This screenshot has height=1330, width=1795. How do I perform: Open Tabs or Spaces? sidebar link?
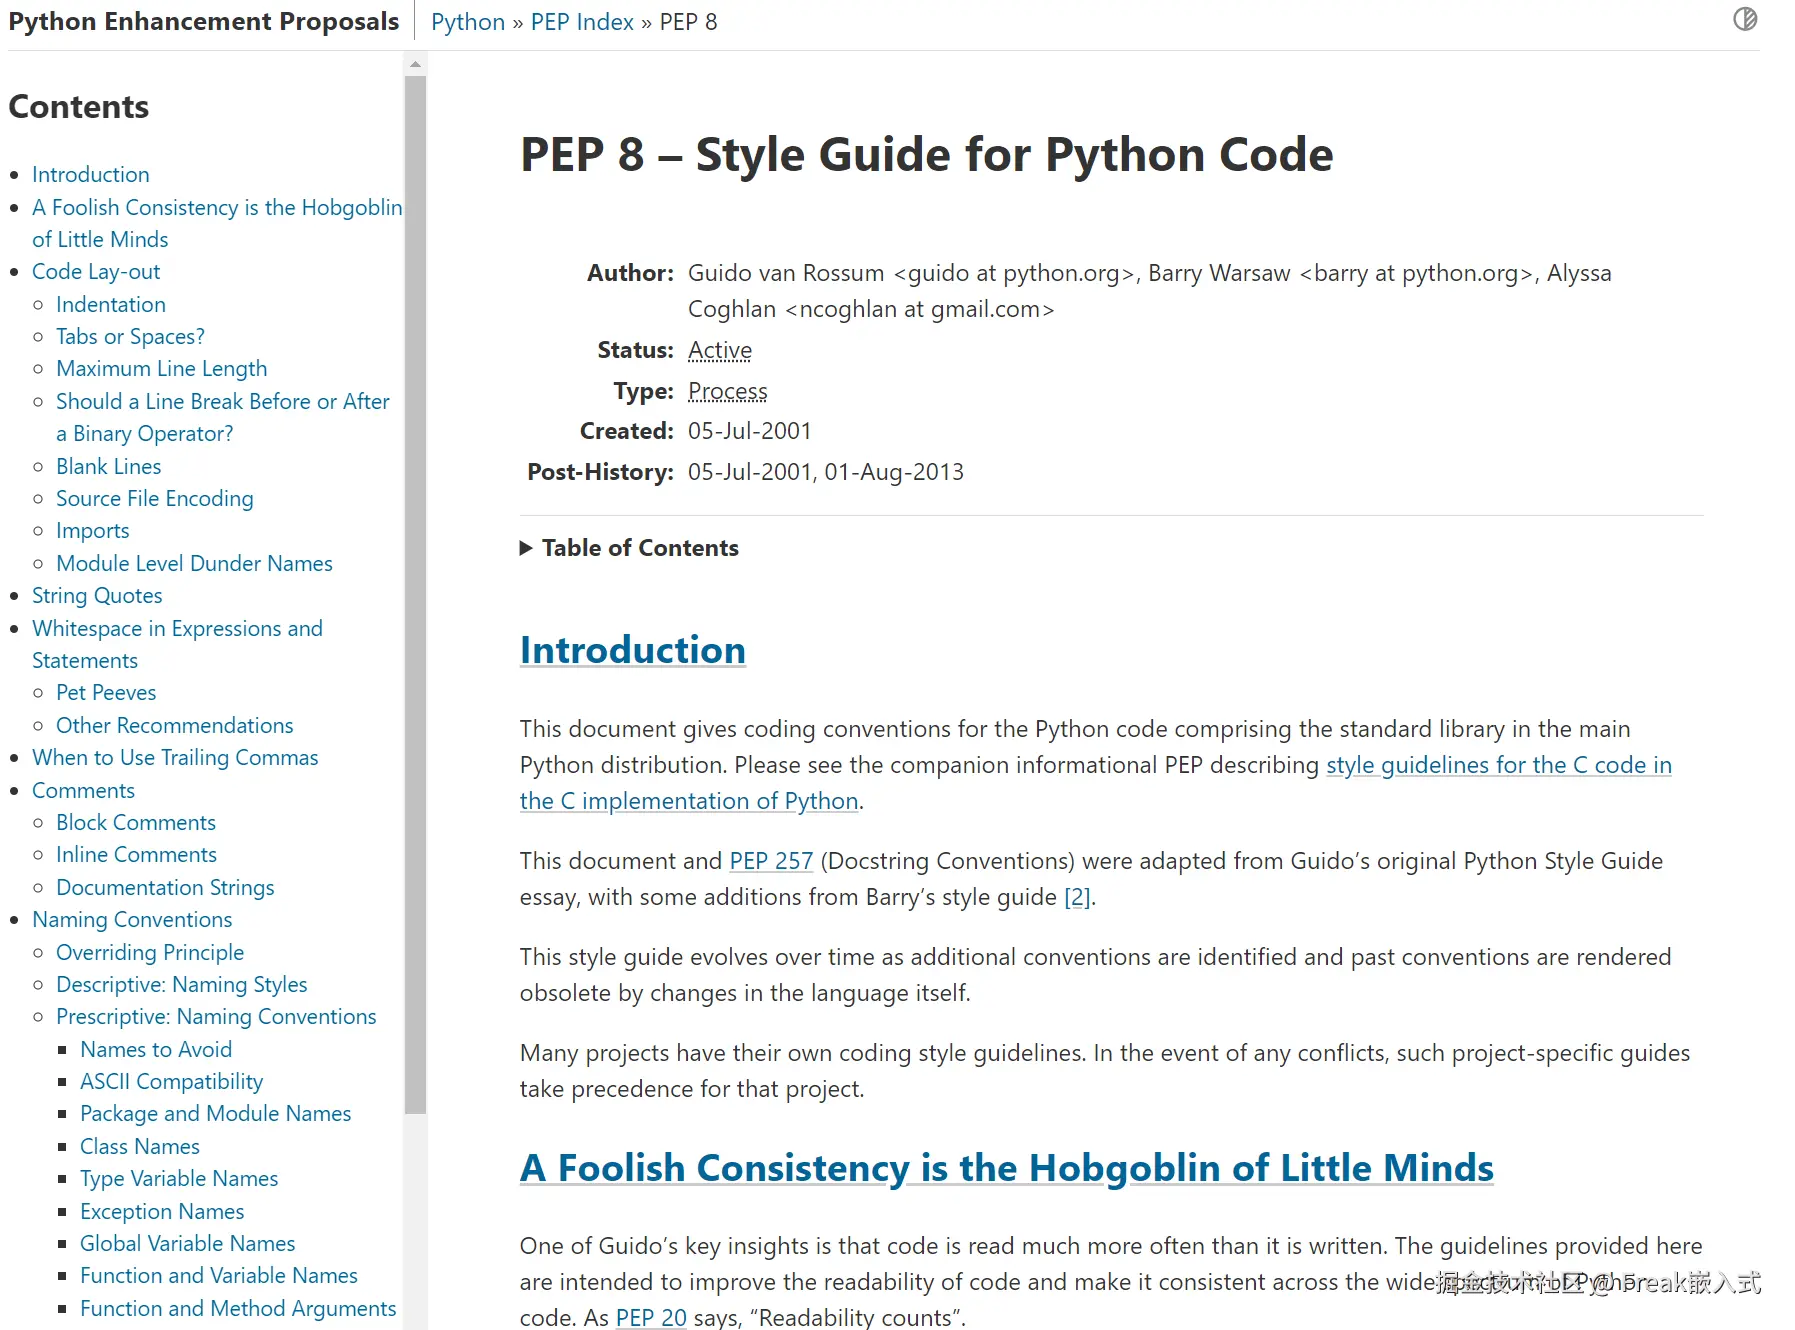pos(130,336)
